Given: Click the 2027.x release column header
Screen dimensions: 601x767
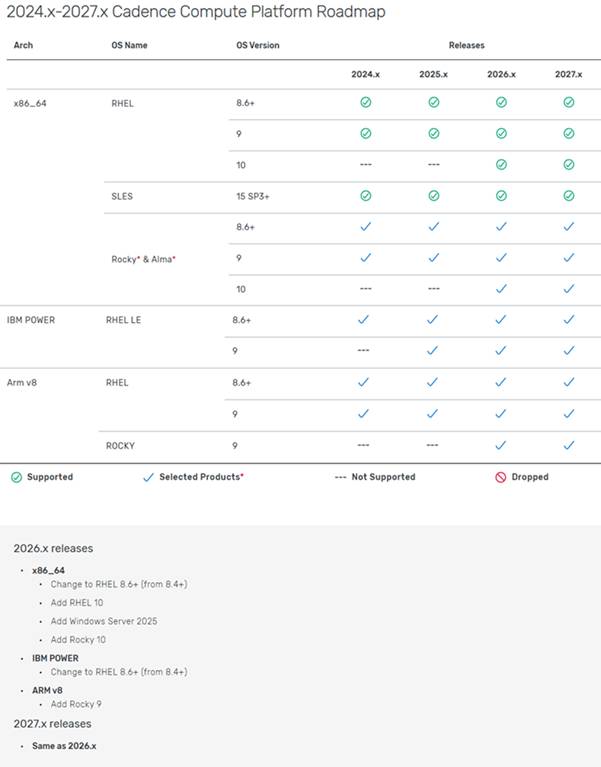Looking at the screenshot, I should (568, 74).
